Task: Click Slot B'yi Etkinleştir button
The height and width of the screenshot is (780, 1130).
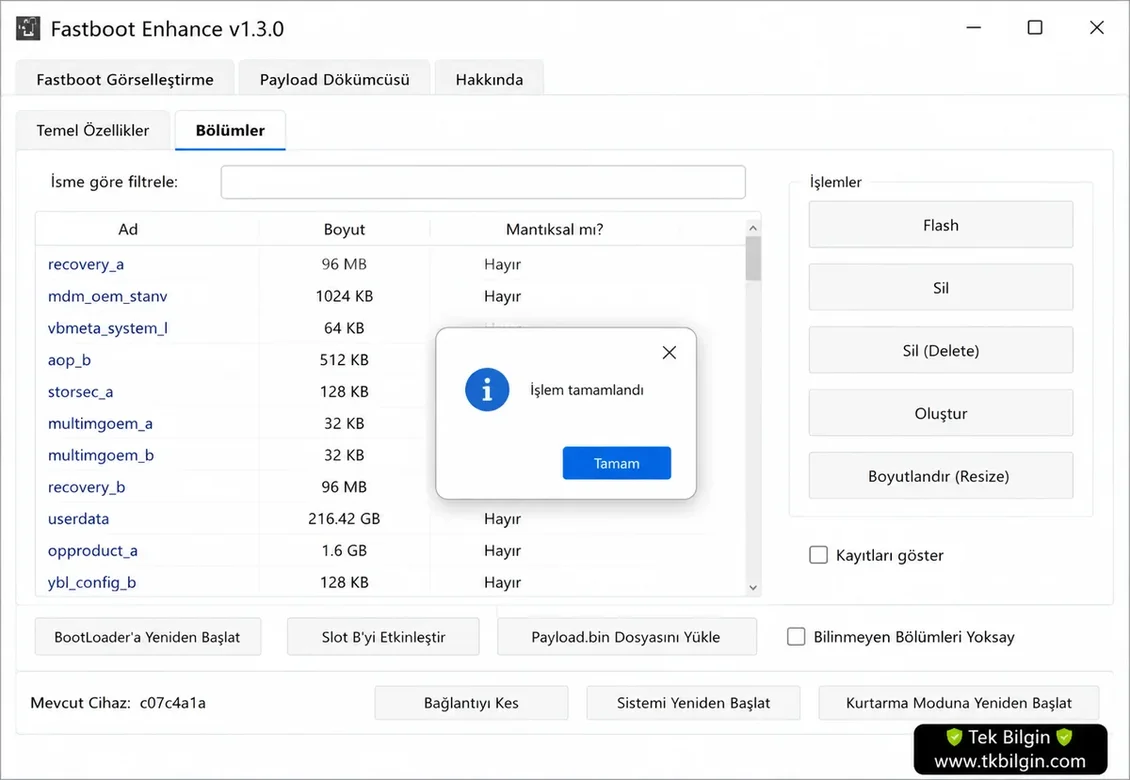Action: point(383,637)
